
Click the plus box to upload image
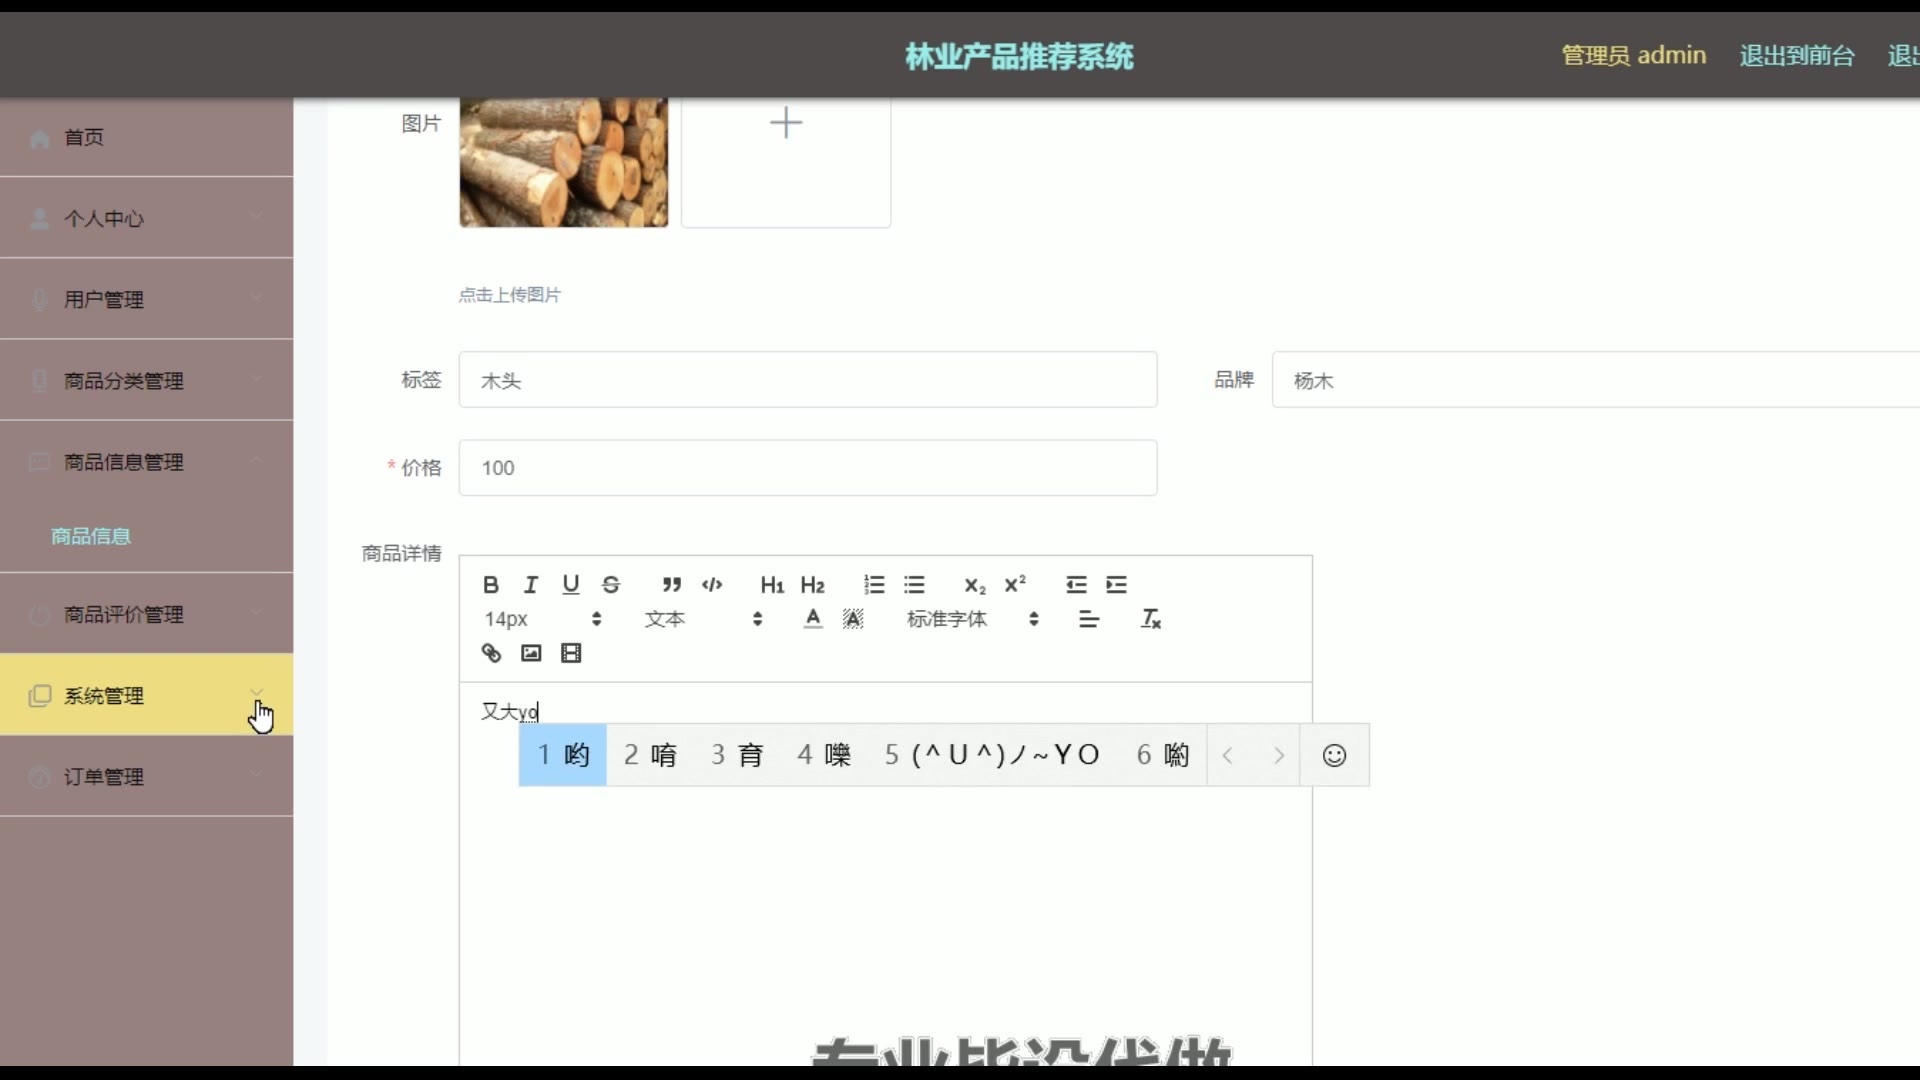[786, 162]
